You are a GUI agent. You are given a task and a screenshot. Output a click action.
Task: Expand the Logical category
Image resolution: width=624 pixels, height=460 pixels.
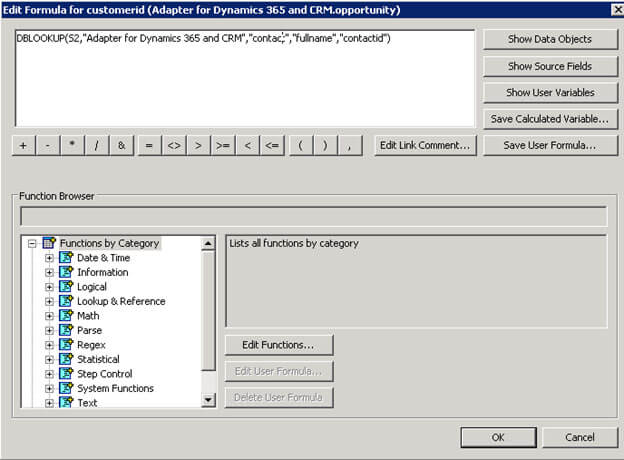49,287
